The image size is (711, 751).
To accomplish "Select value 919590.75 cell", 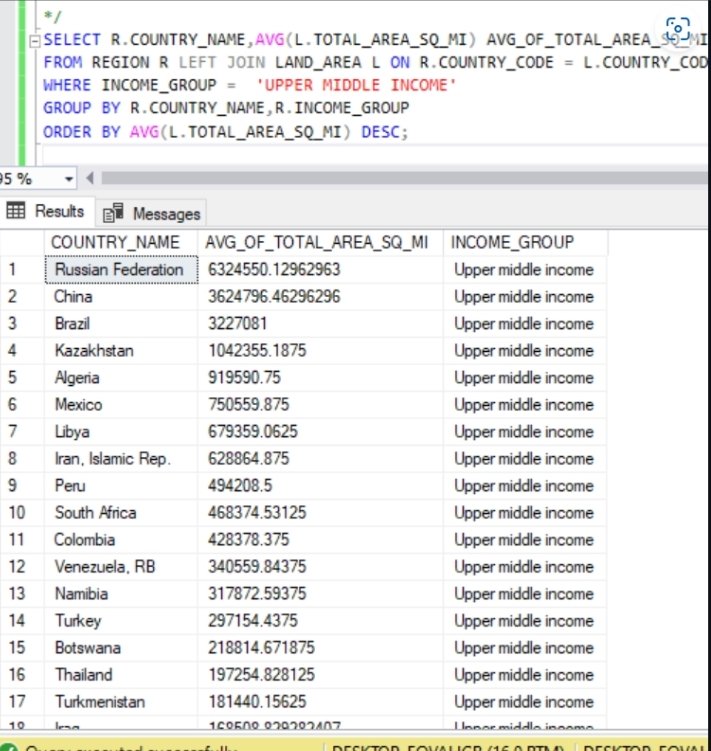I will (x=320, y=378).
